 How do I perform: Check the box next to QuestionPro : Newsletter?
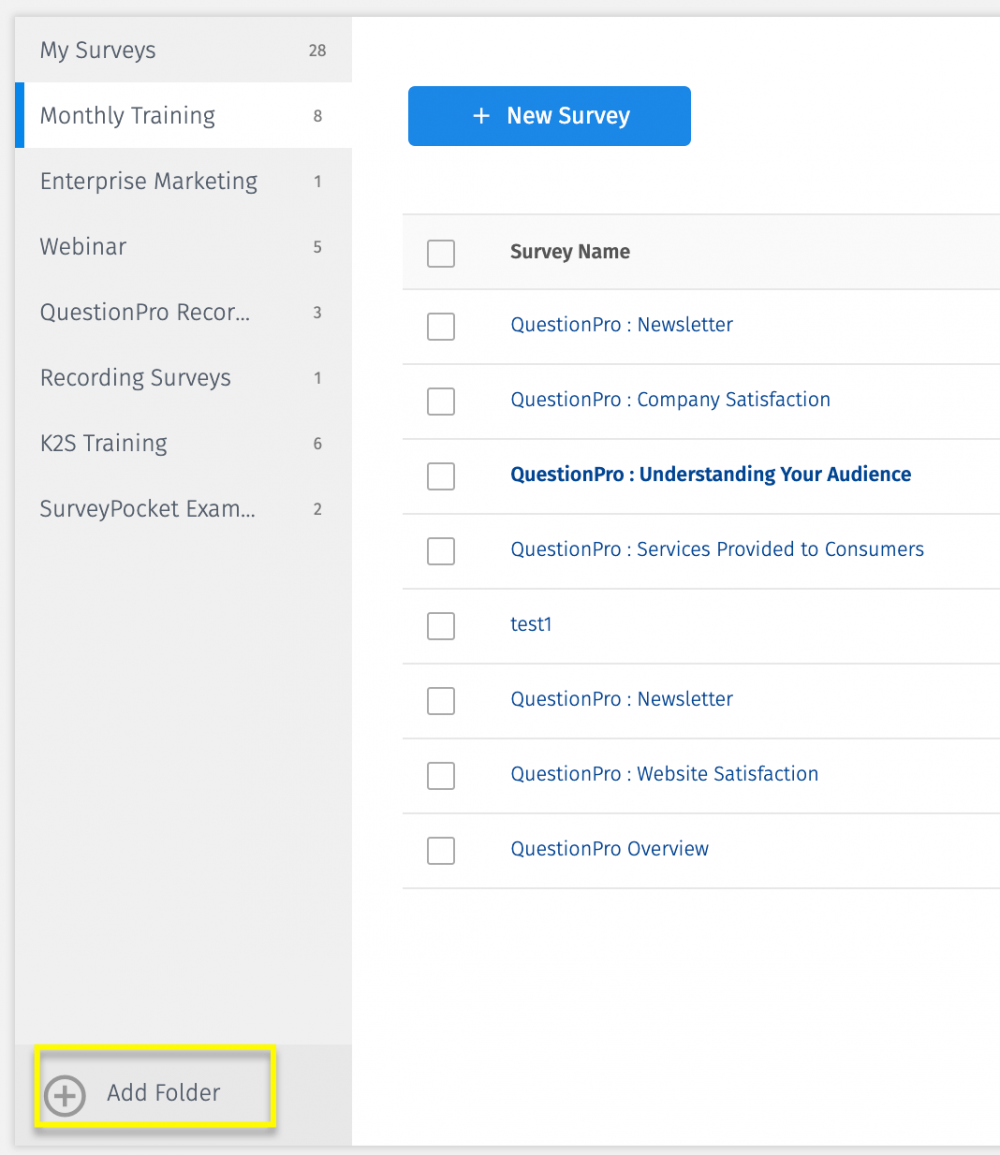tap(441, 326)
